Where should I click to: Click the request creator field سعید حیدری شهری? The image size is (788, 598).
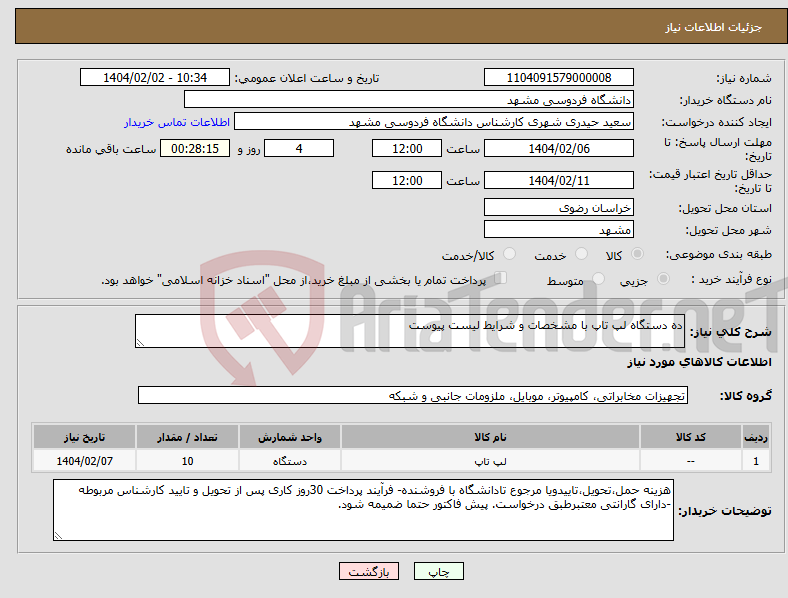[x=434, y=122]
